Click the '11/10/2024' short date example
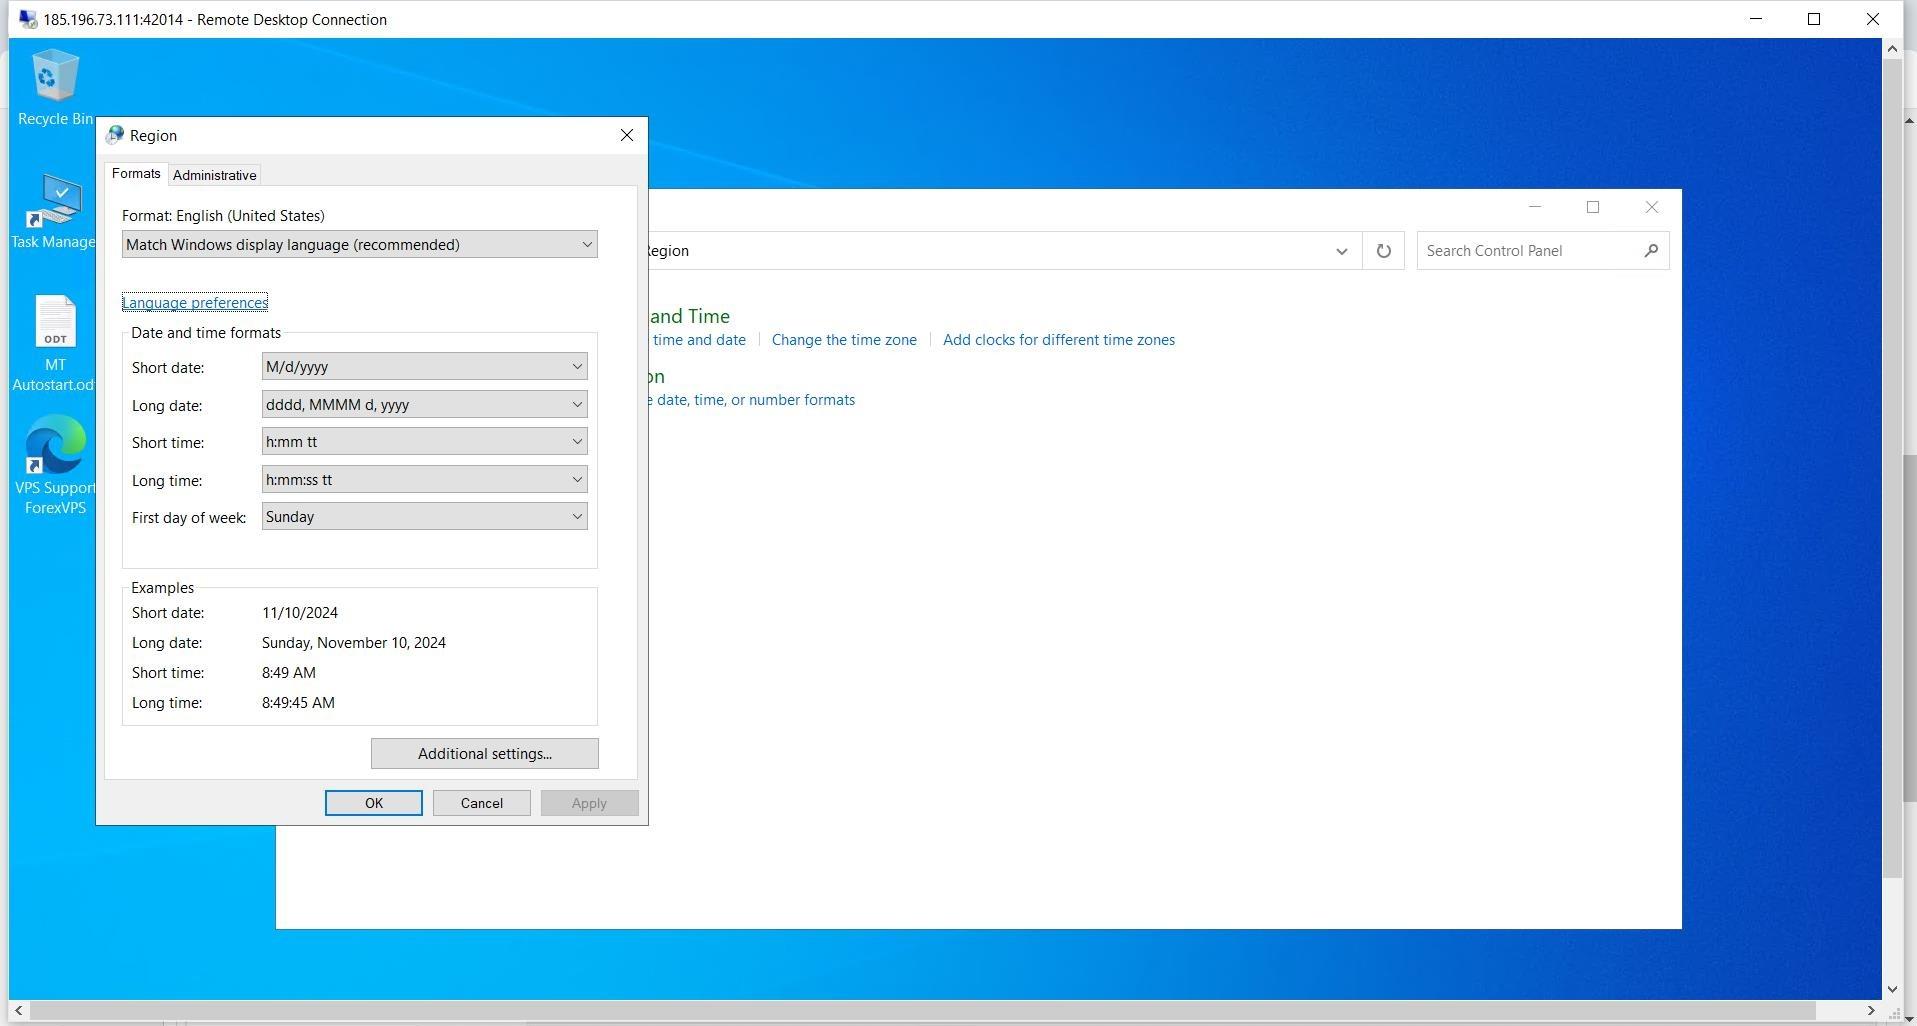Screen dimensions: 1917x1026 tap(300, 613)
